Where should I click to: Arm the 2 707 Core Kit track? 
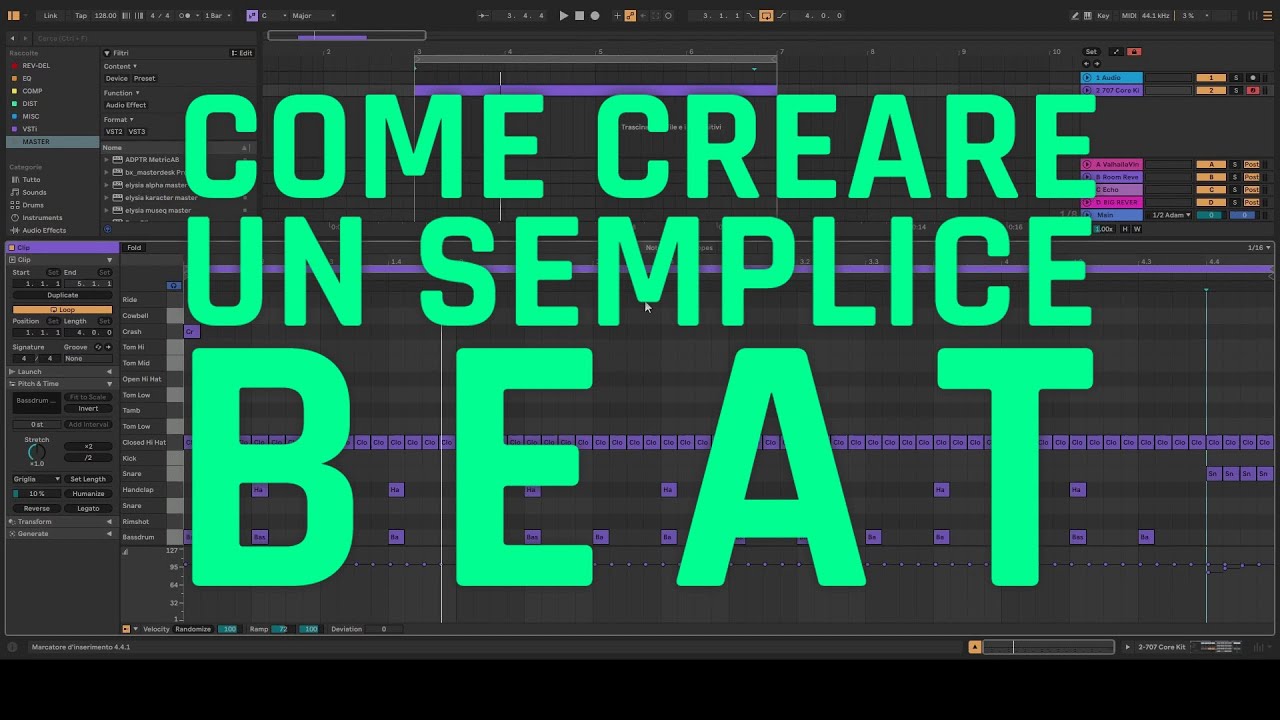pyautogui.click(x=1252, y=90)
